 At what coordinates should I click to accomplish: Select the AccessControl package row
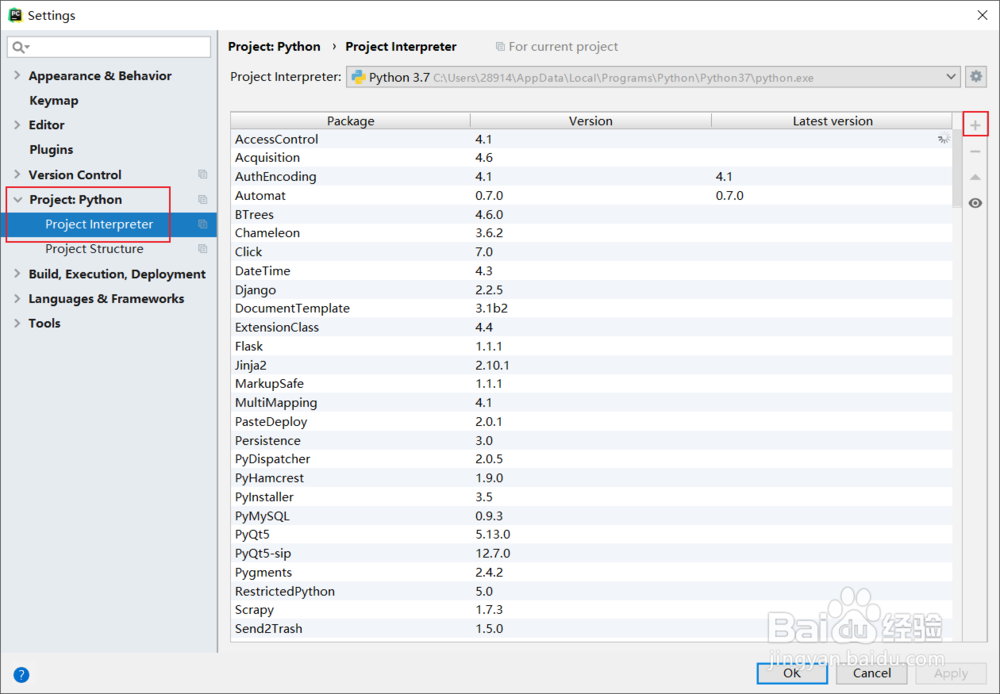(592, 139)
